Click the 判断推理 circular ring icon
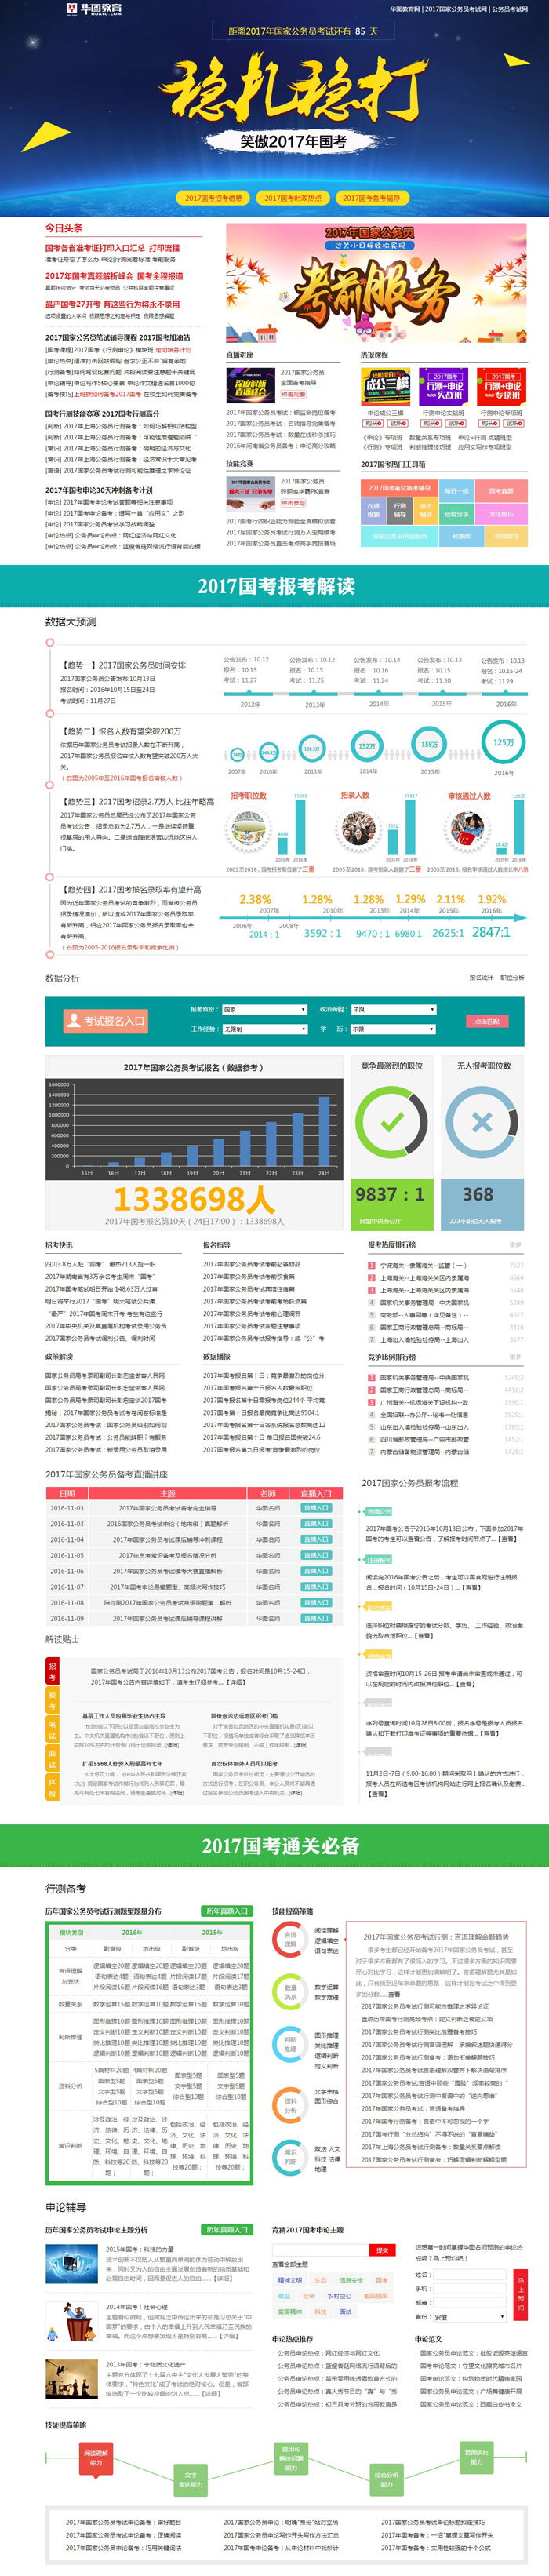 [290, 2044]
